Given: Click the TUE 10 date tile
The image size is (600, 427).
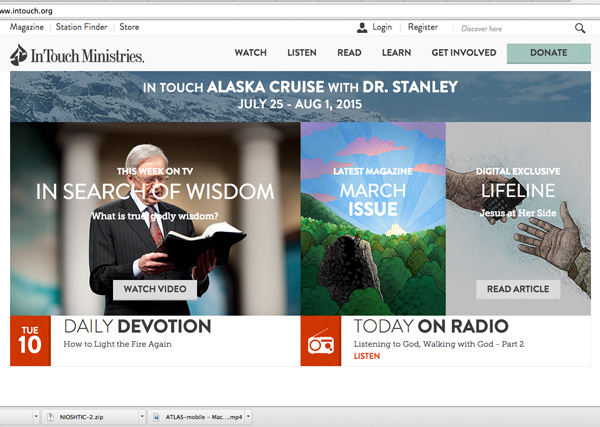Looking at the screenshot, I should (x=30, y=341).
